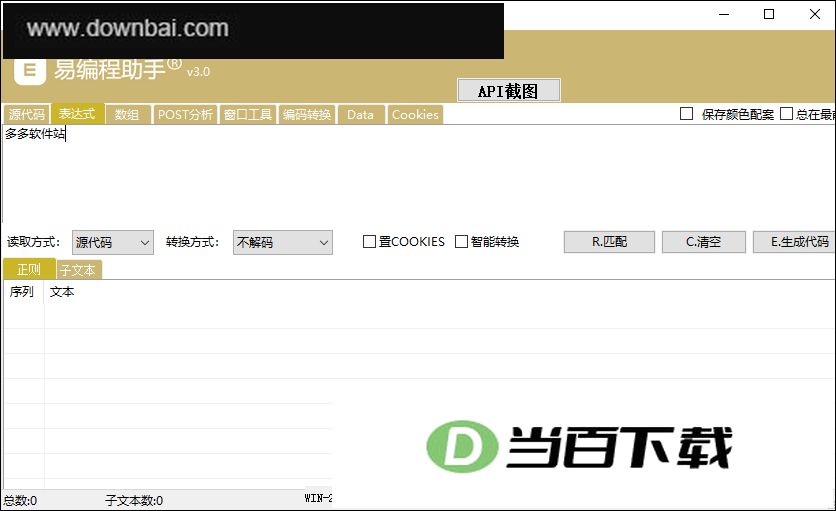
Task: Select the 表达式 tab
Action: tap(77, 114)
